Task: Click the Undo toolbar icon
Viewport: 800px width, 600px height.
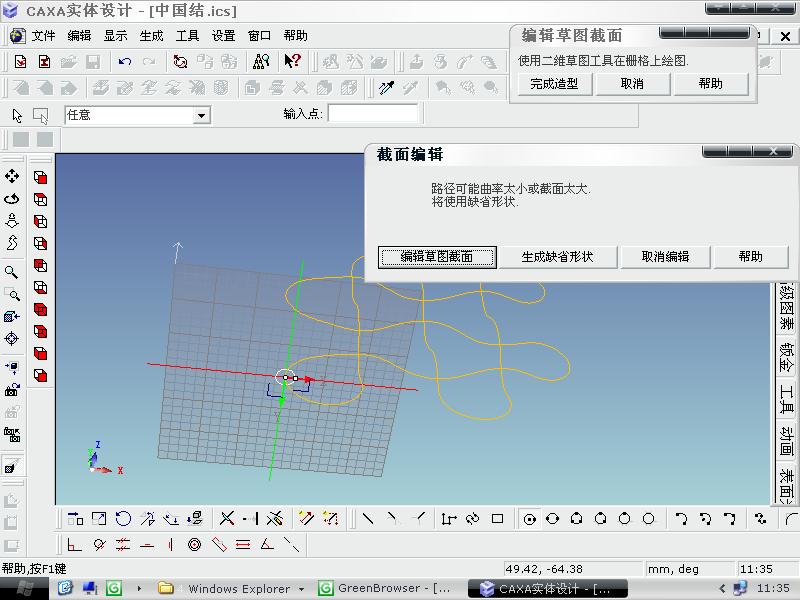Action: click(x=124, y=62)
